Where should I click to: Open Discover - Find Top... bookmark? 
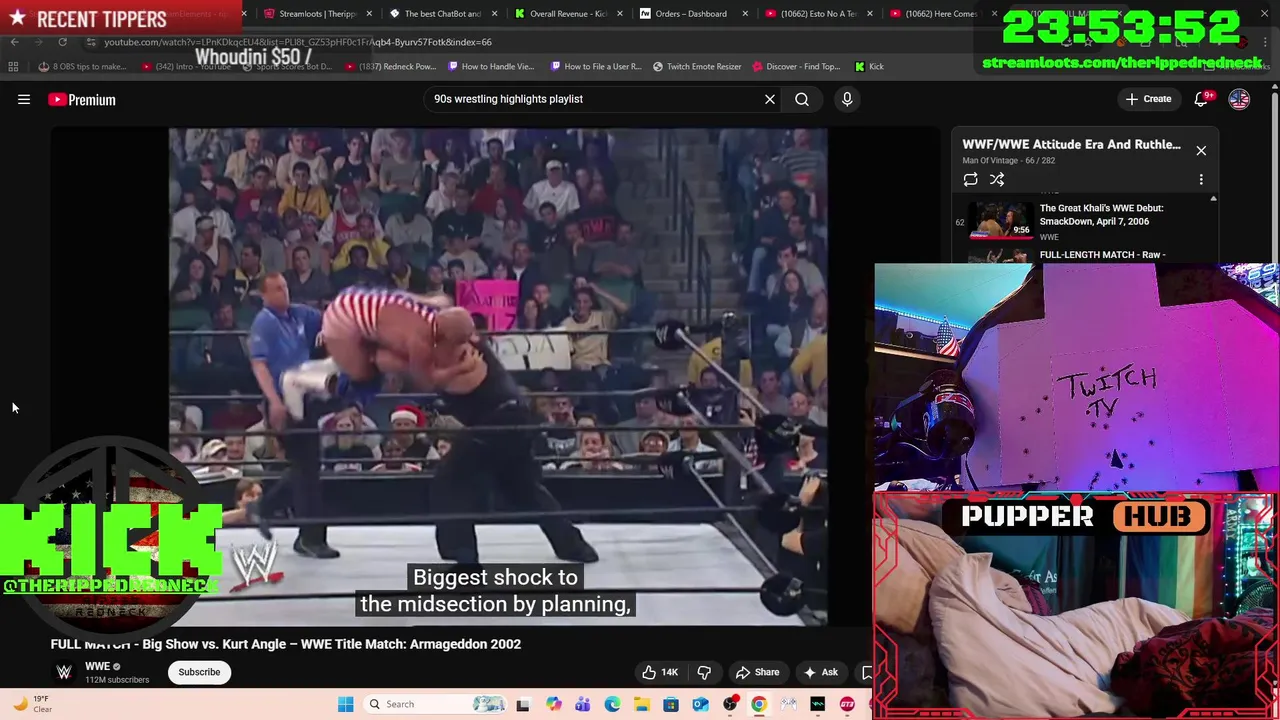pyautogui.click(x=796, y=66)
